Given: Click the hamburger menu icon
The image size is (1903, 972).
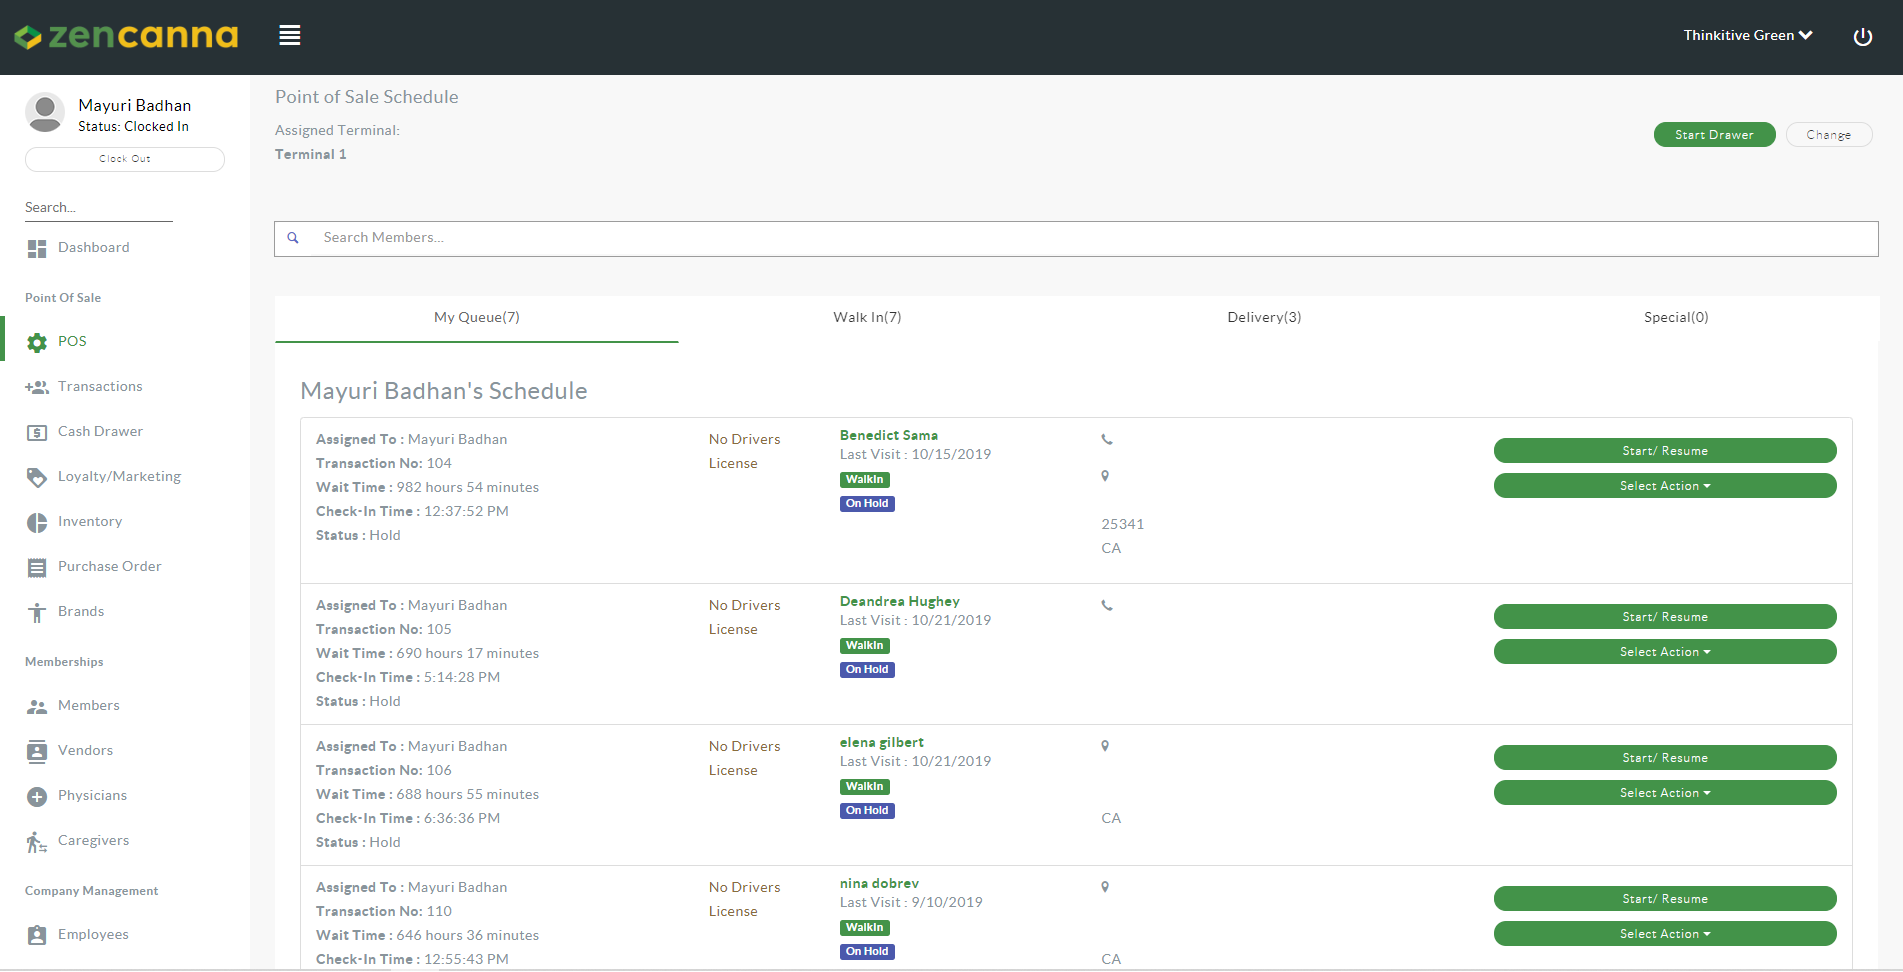Looking at the screenshot, I should [290, 36].
